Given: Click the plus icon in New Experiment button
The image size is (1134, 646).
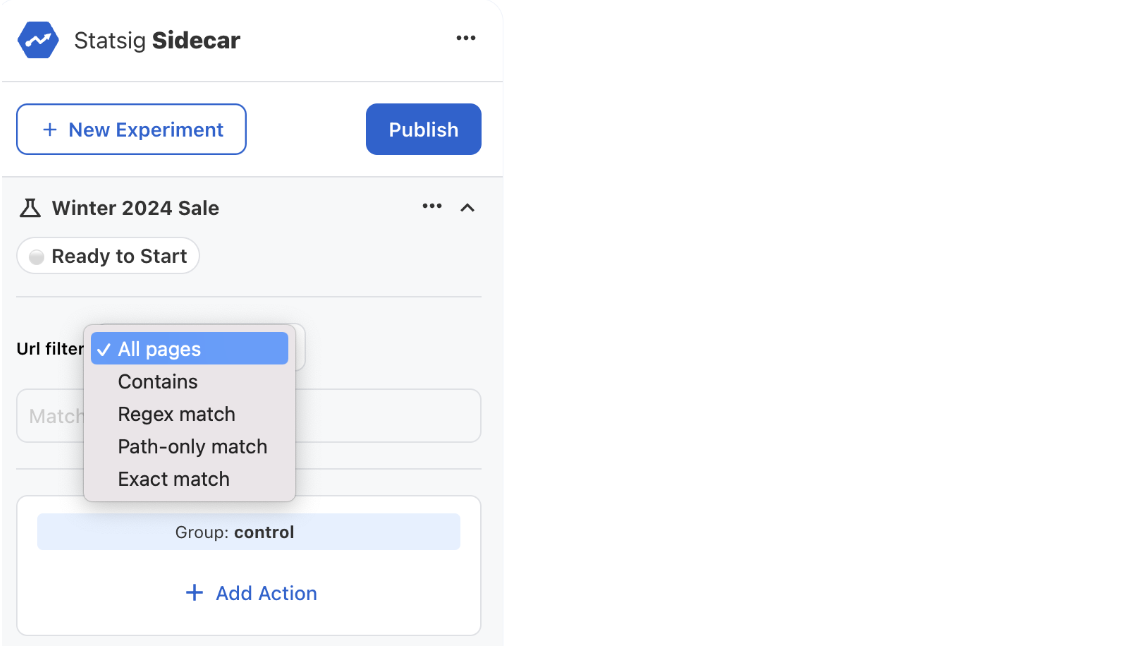Looking at the screenshot, I should pos(50,129).
